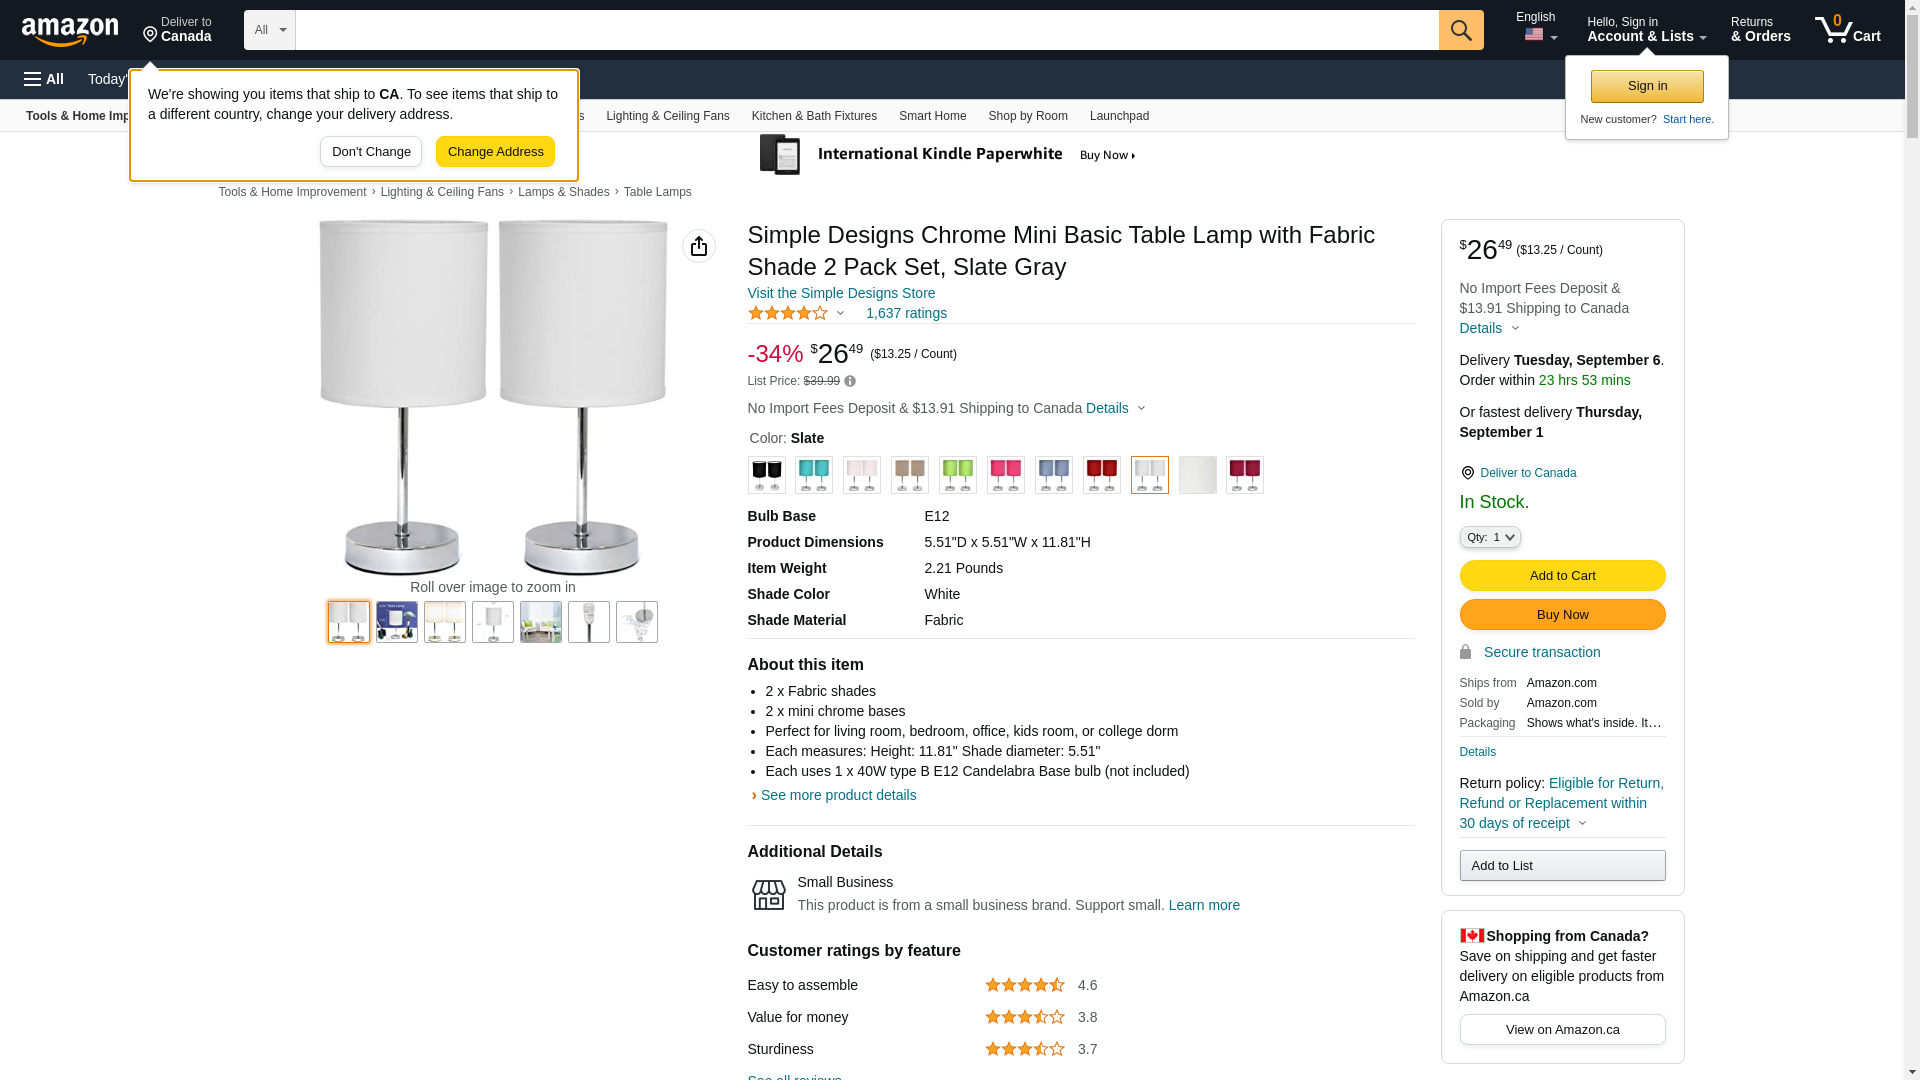
Task: Click the share icon beside product image
Action: [699, 246]
